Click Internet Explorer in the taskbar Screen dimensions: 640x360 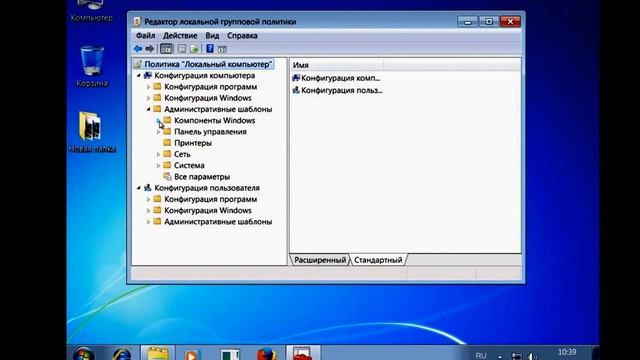click(x=121, y=354)
